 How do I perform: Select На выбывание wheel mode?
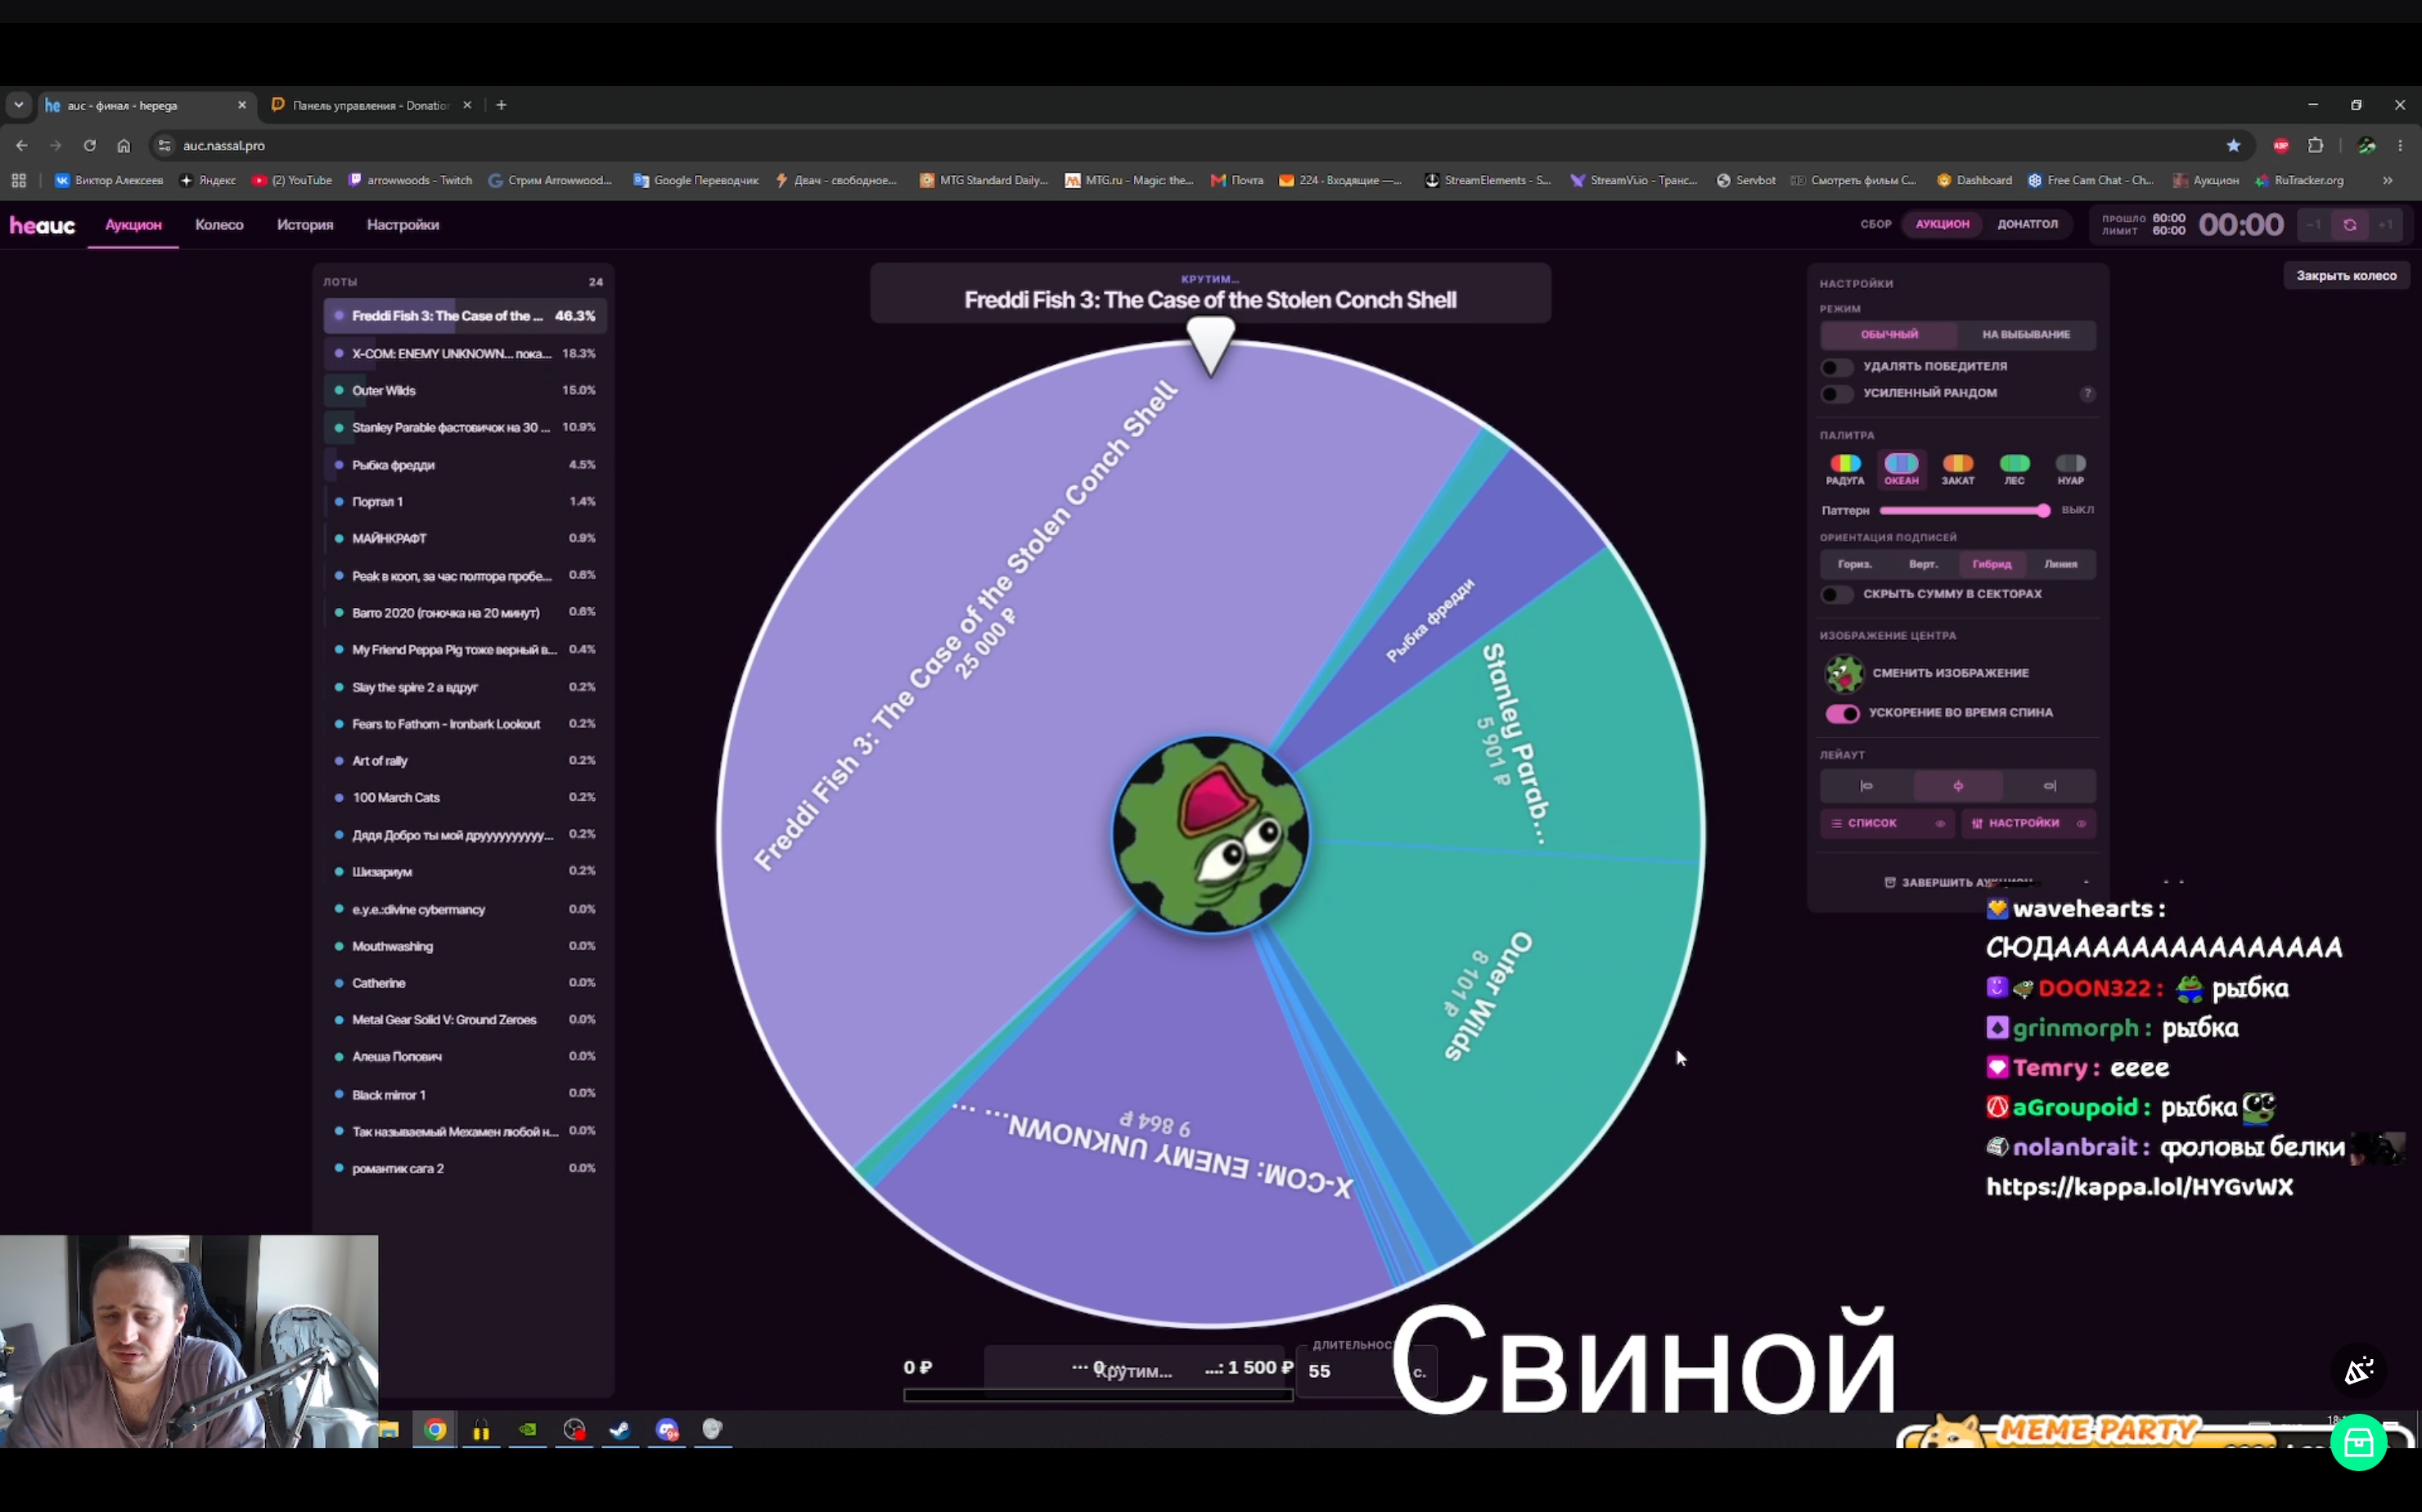(x=2026, y=335)
